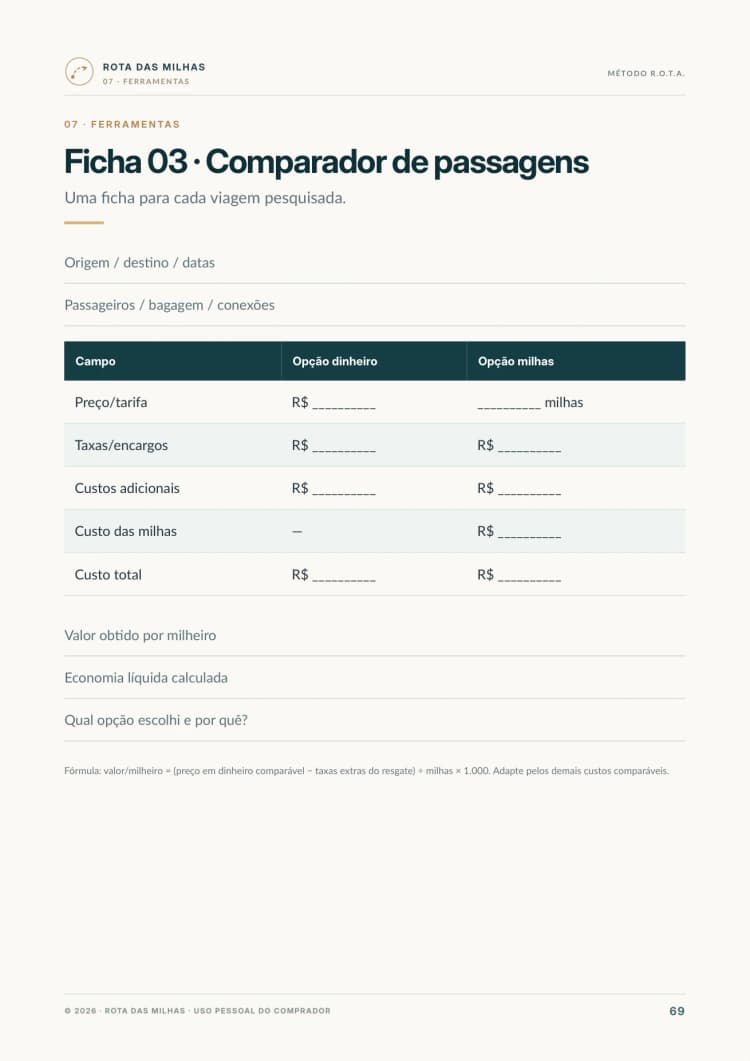The width and height of the screenshot is (750, 1061).
Task: Click the MÉTODO R.O.T.A. header label
Action: coord(646,73)
